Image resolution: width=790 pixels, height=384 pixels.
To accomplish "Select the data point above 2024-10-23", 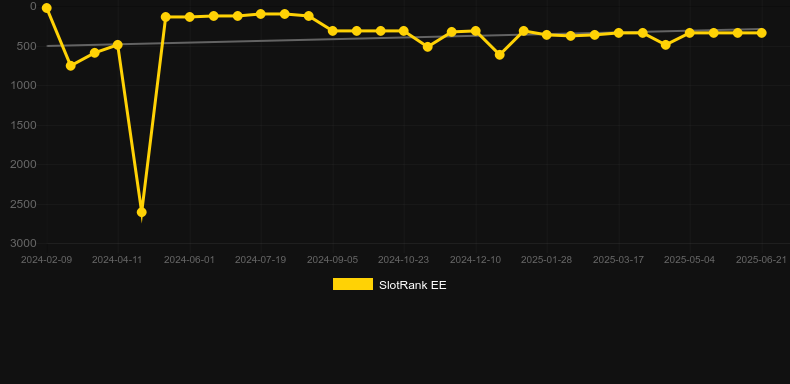I will click(x=404, y=31).
